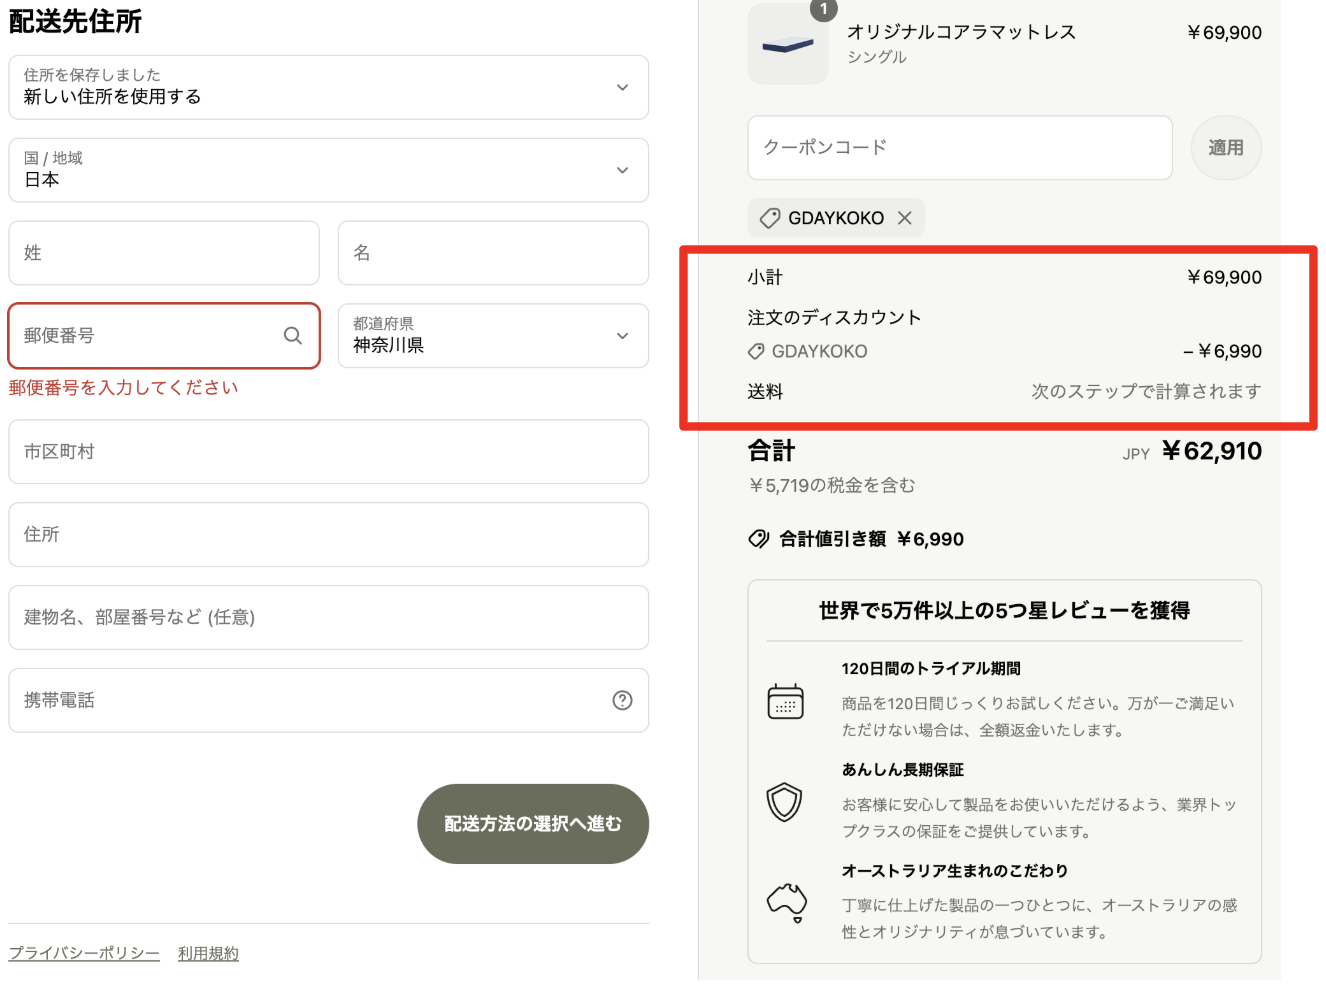1326x1004 pixels.
Task: Click the shield icon for long-term warranty
Action: tap(785, 802)
